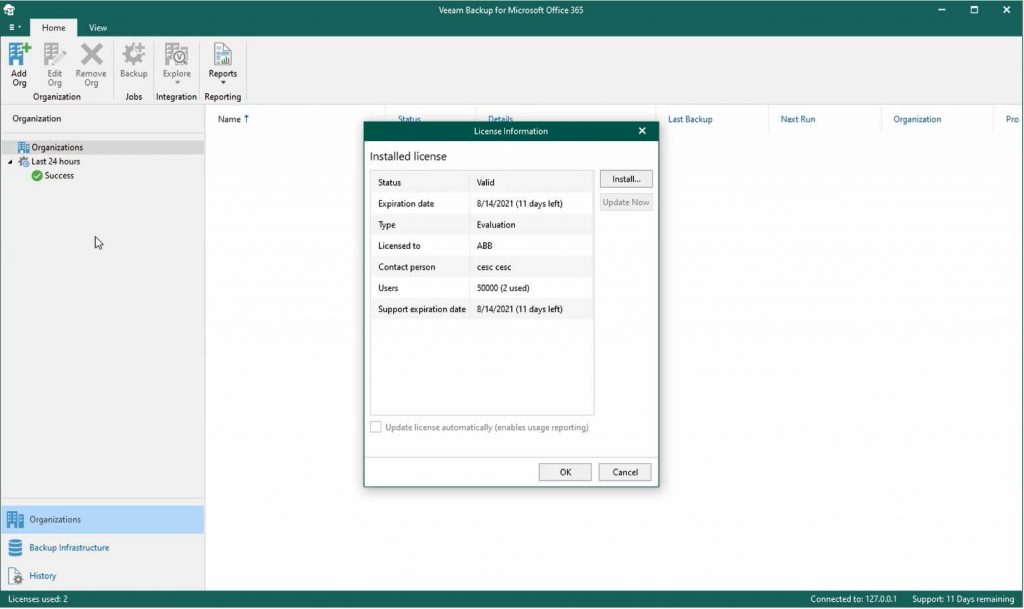Maximize the Veeam Backup window
This screenshot has height=609, width=1024.
pyautogui.click(x=974, y=10)
